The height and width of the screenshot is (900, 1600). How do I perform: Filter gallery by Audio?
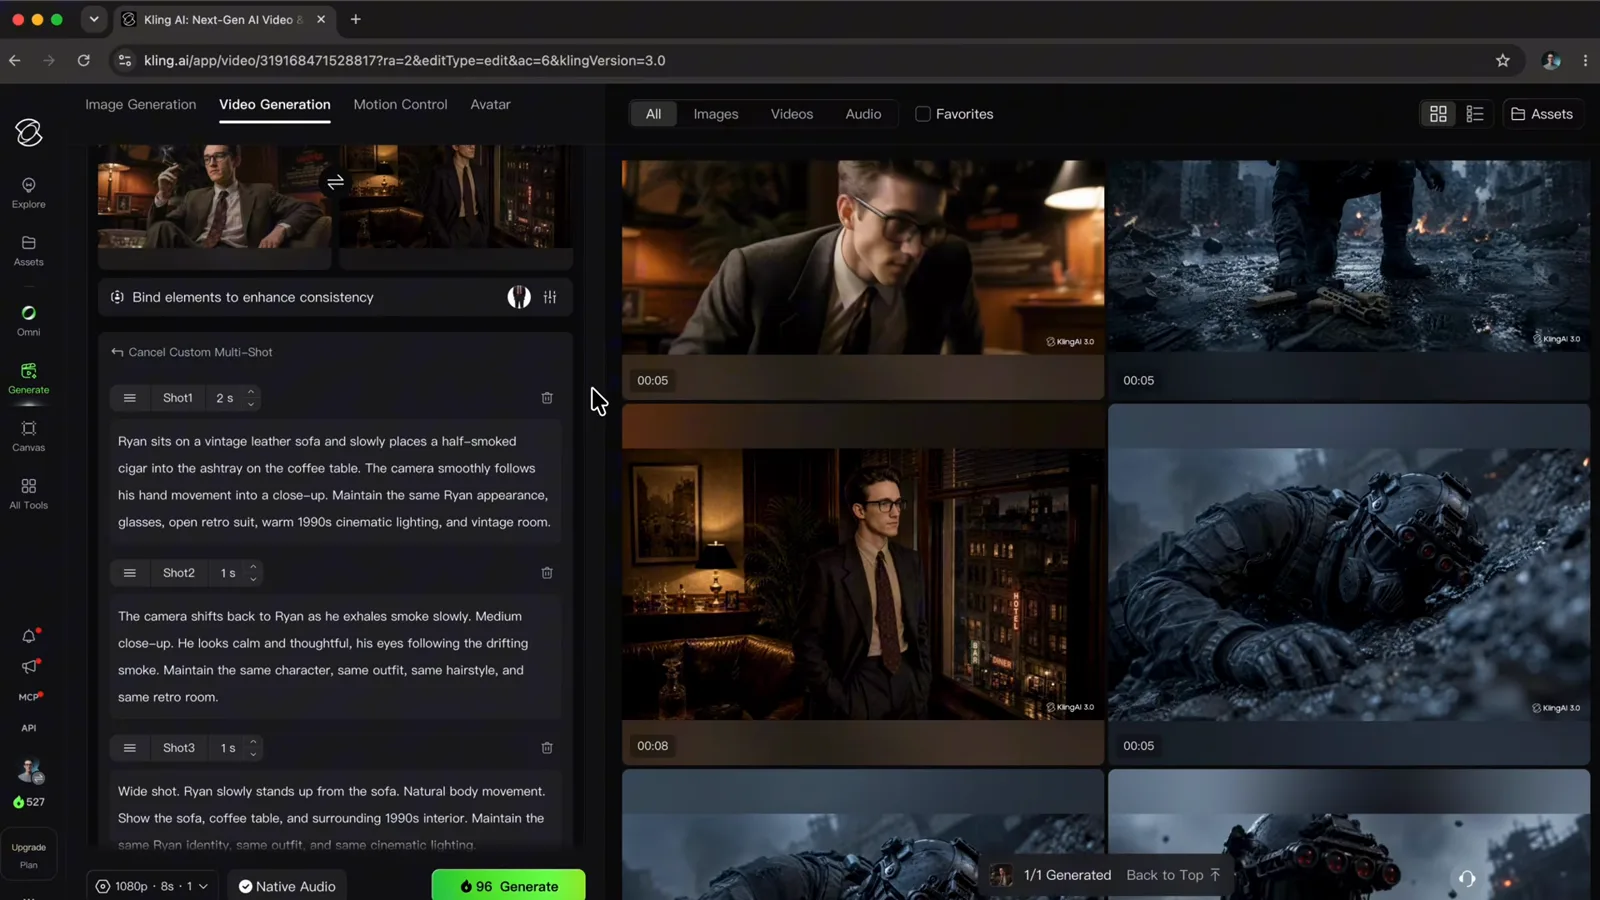click(863, 114)
